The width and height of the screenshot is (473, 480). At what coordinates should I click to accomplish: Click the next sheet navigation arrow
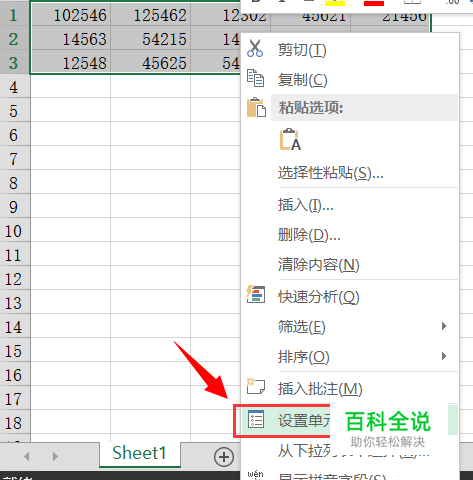tap(55, 456)
